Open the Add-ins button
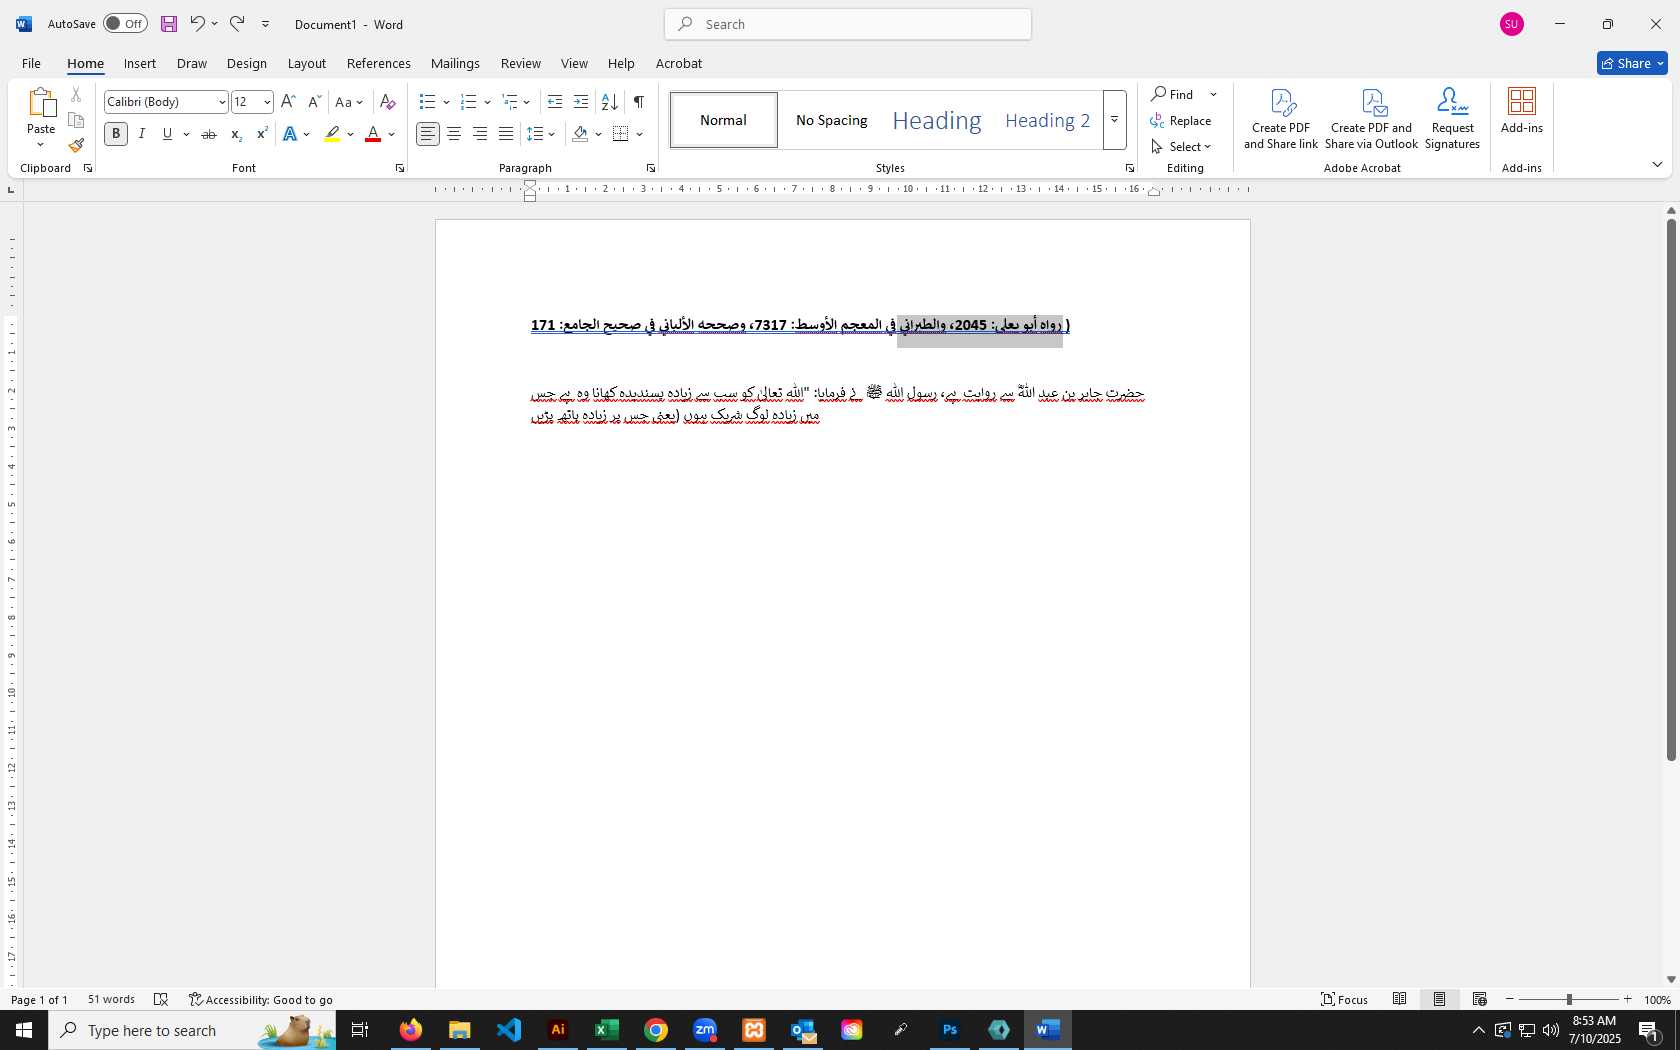This screenshot has width=1680, height=1050. [x=1522, y=111]
